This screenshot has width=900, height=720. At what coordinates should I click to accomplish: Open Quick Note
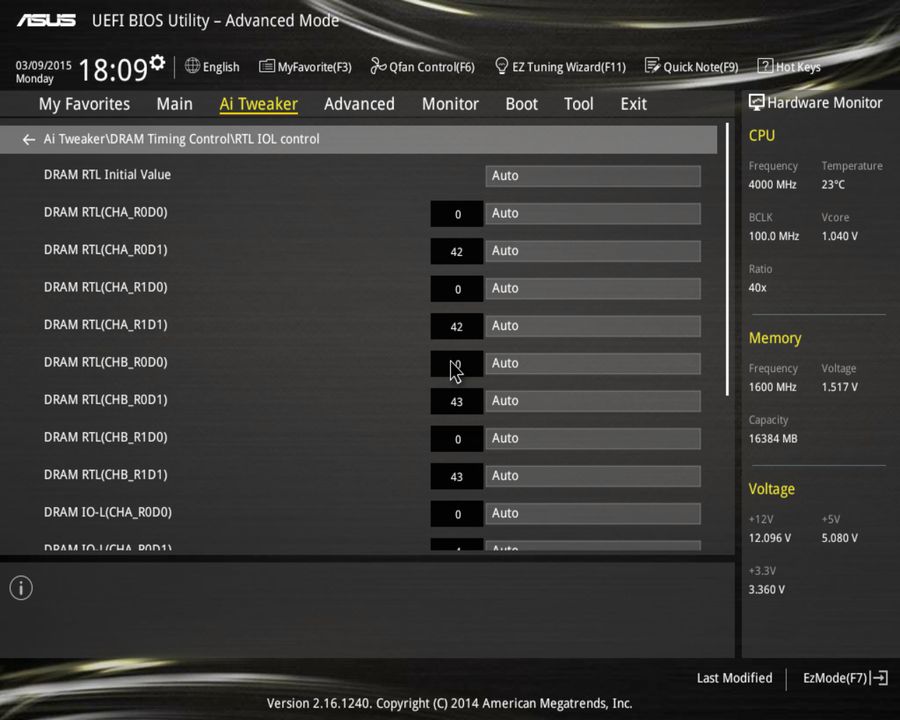point(692,66)
